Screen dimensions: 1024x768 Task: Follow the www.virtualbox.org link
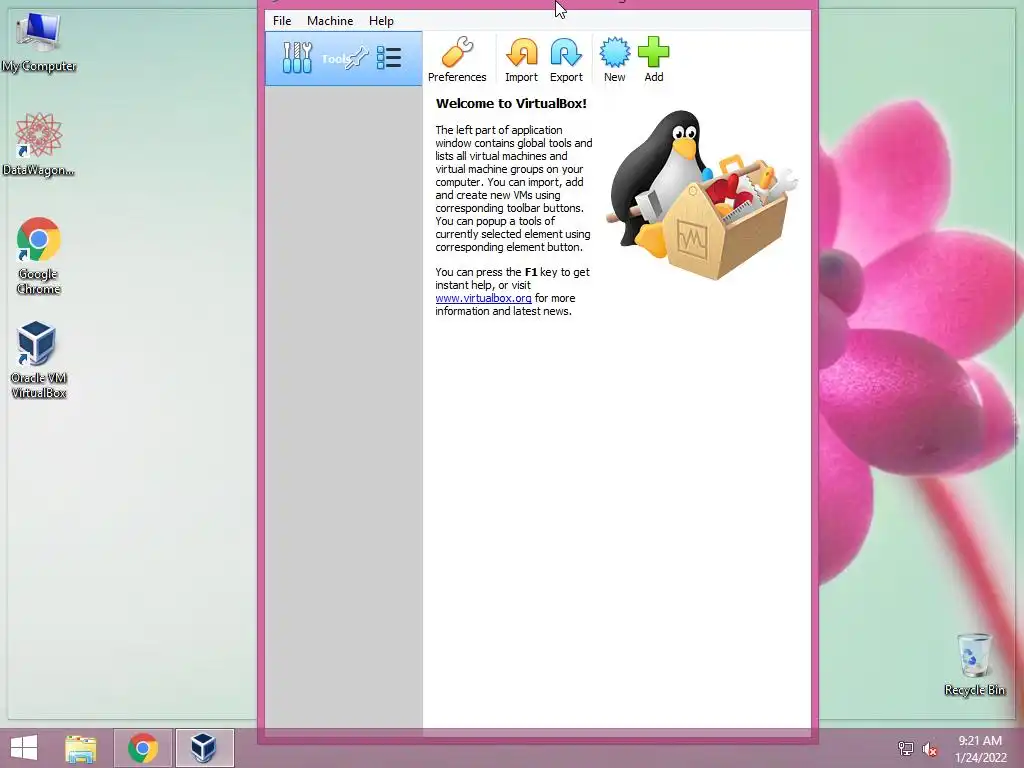[x=483, y=298]
